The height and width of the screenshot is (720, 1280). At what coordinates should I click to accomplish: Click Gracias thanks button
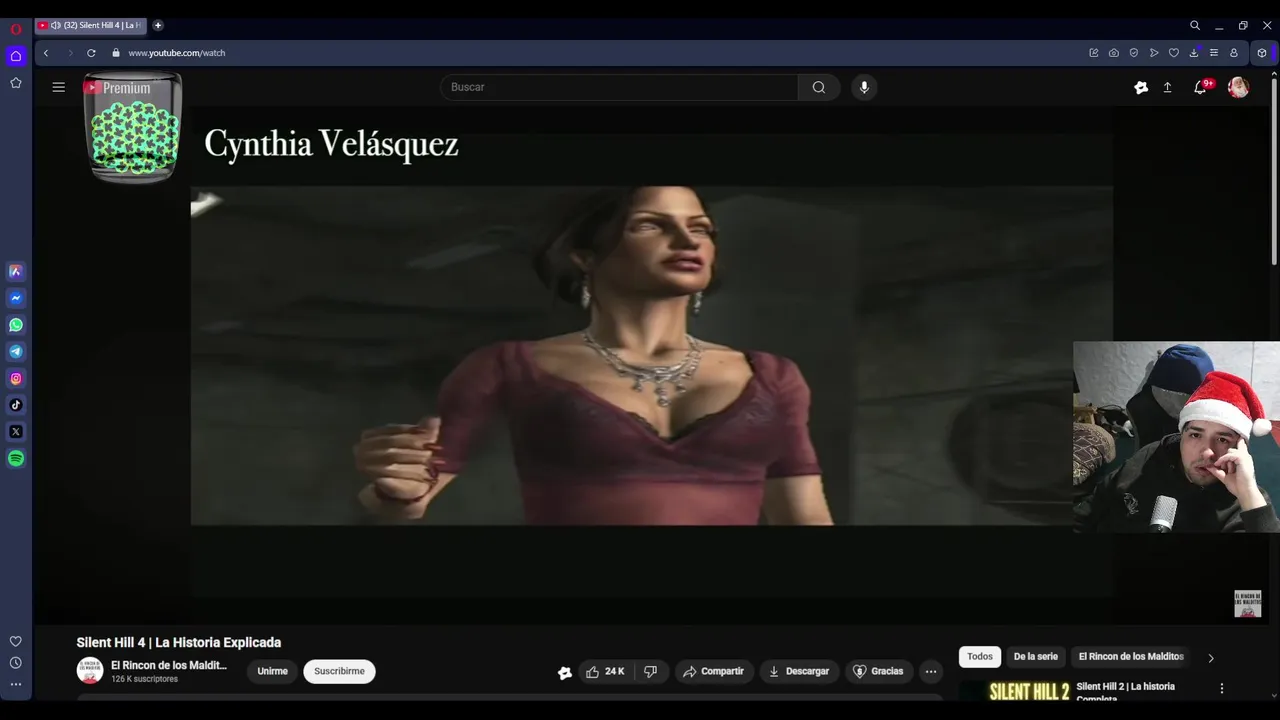[x=877, y=671]
